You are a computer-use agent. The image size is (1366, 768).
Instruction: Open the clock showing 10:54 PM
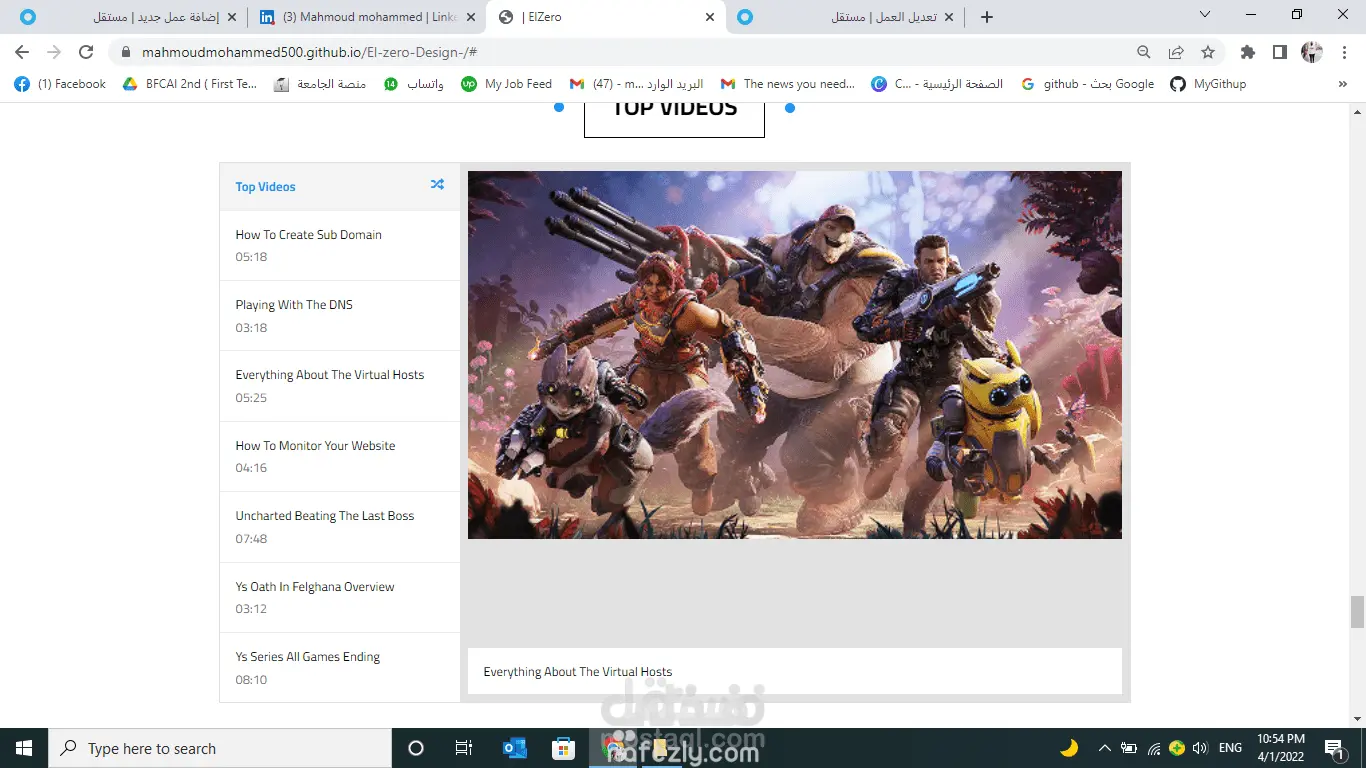coord(1281,748)
